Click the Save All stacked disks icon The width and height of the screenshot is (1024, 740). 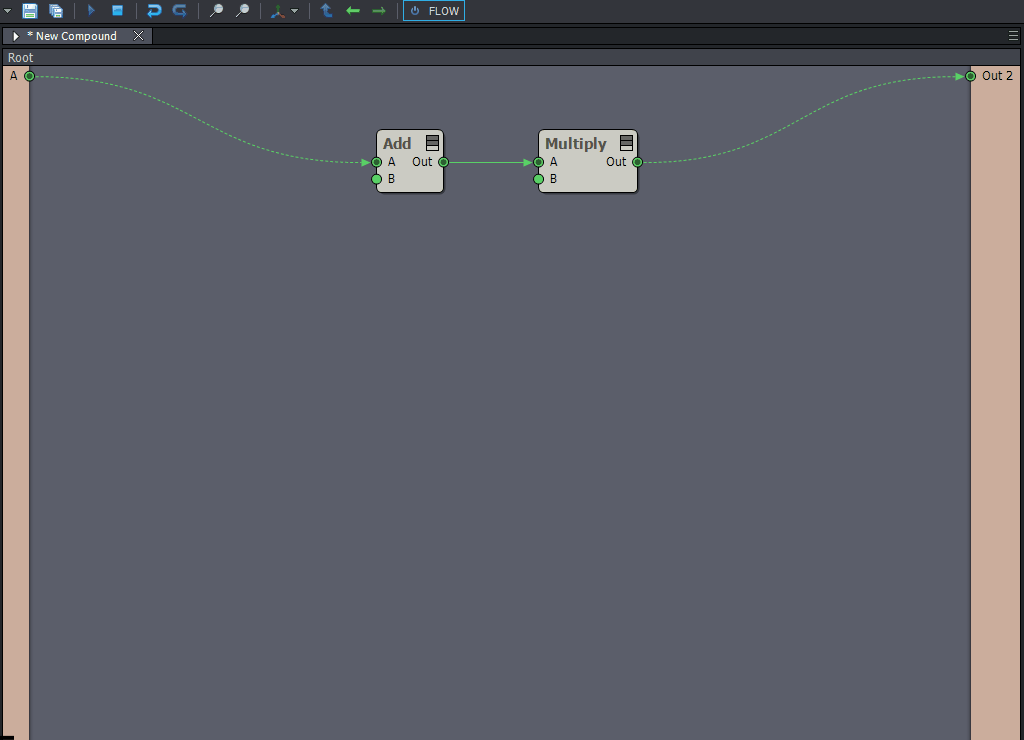tap(56, 10)
